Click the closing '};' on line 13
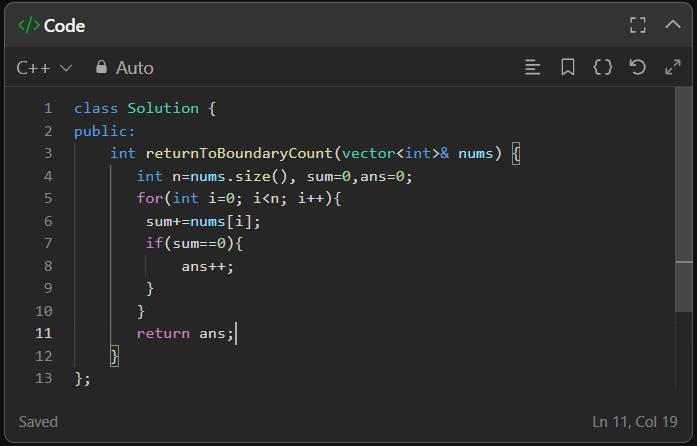This screenshot has width=697, height=446. (82, 378)
